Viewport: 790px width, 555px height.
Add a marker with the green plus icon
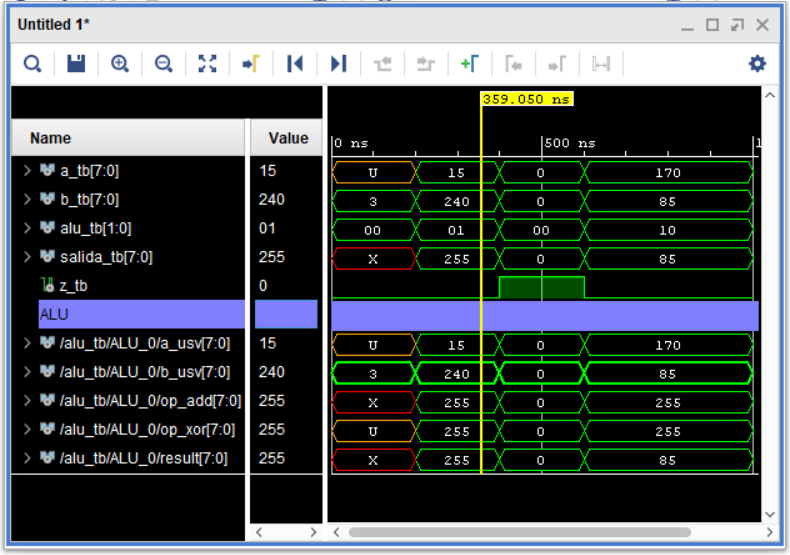click(x=469, y=64)
